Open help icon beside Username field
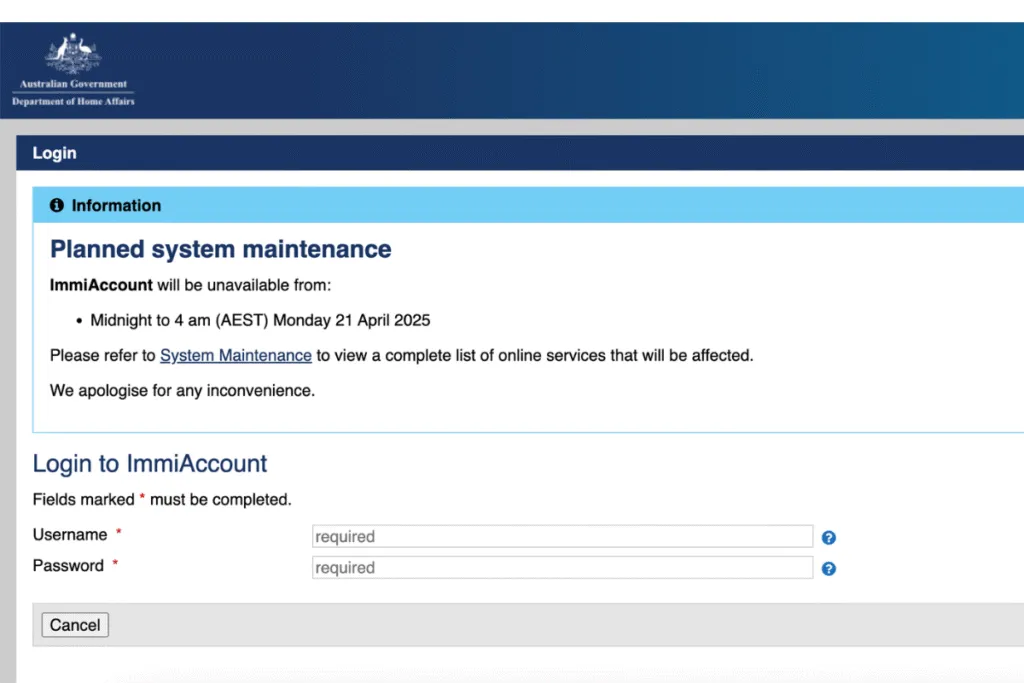1024x683 pixels. coord(828,538)
